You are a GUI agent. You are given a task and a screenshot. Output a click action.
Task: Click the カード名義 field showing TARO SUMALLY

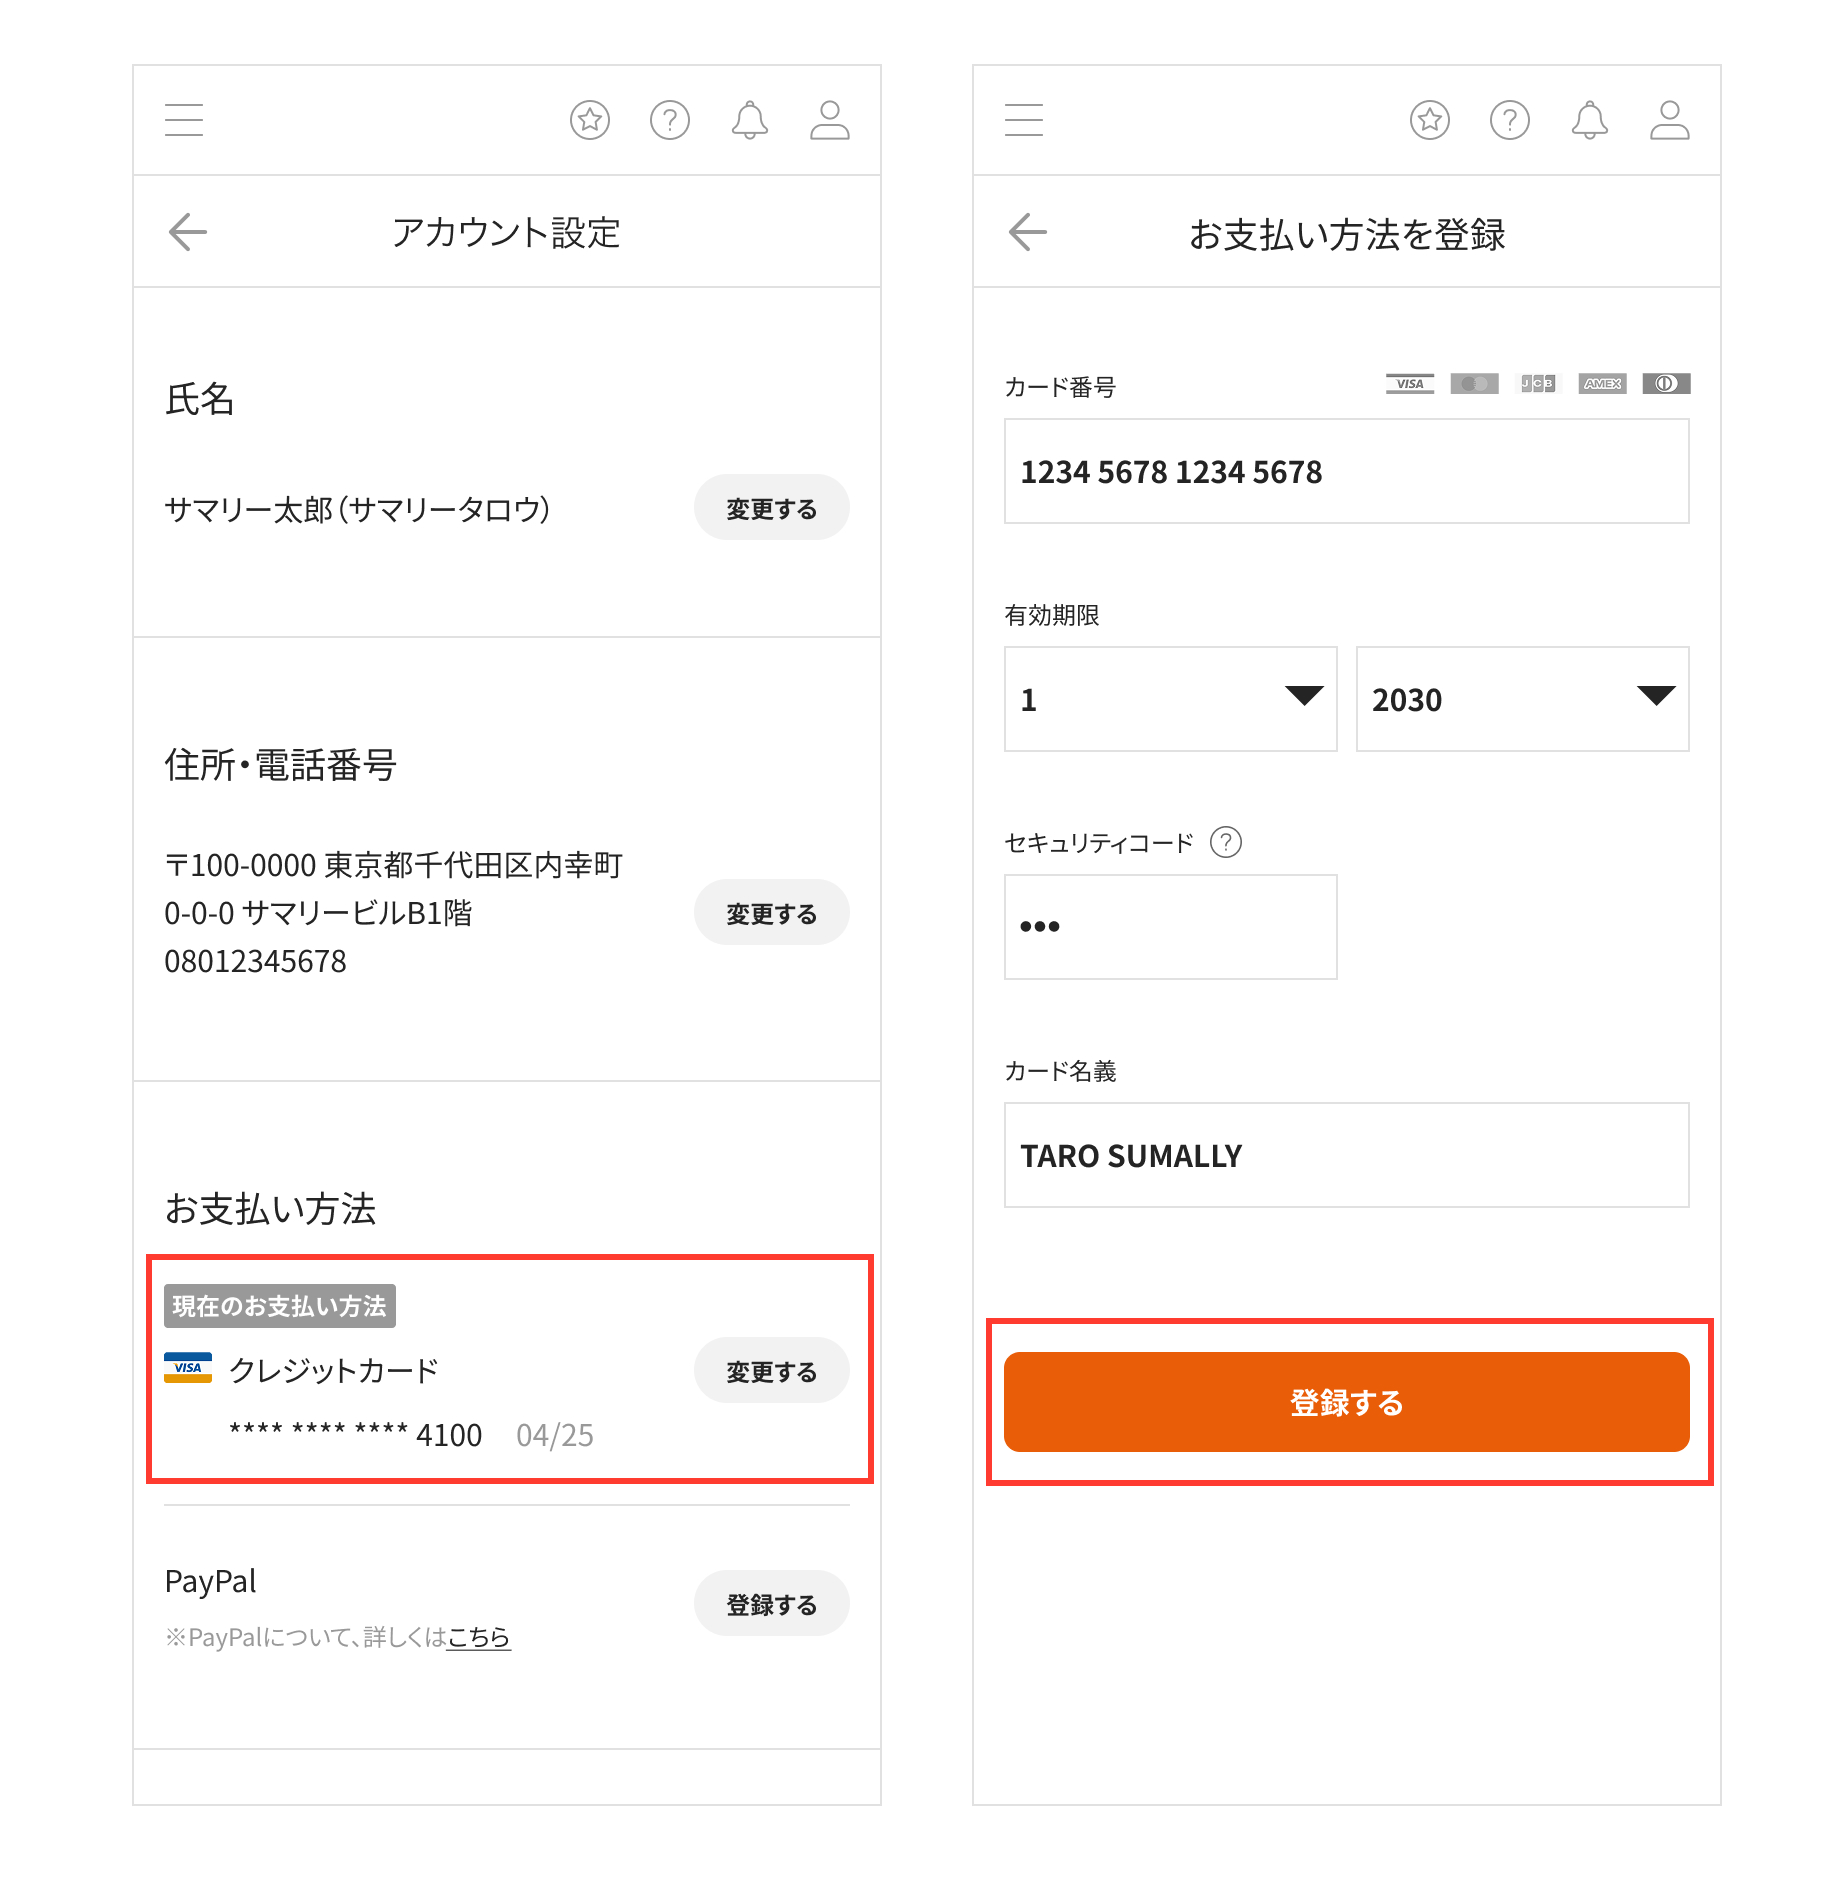1345,1156
